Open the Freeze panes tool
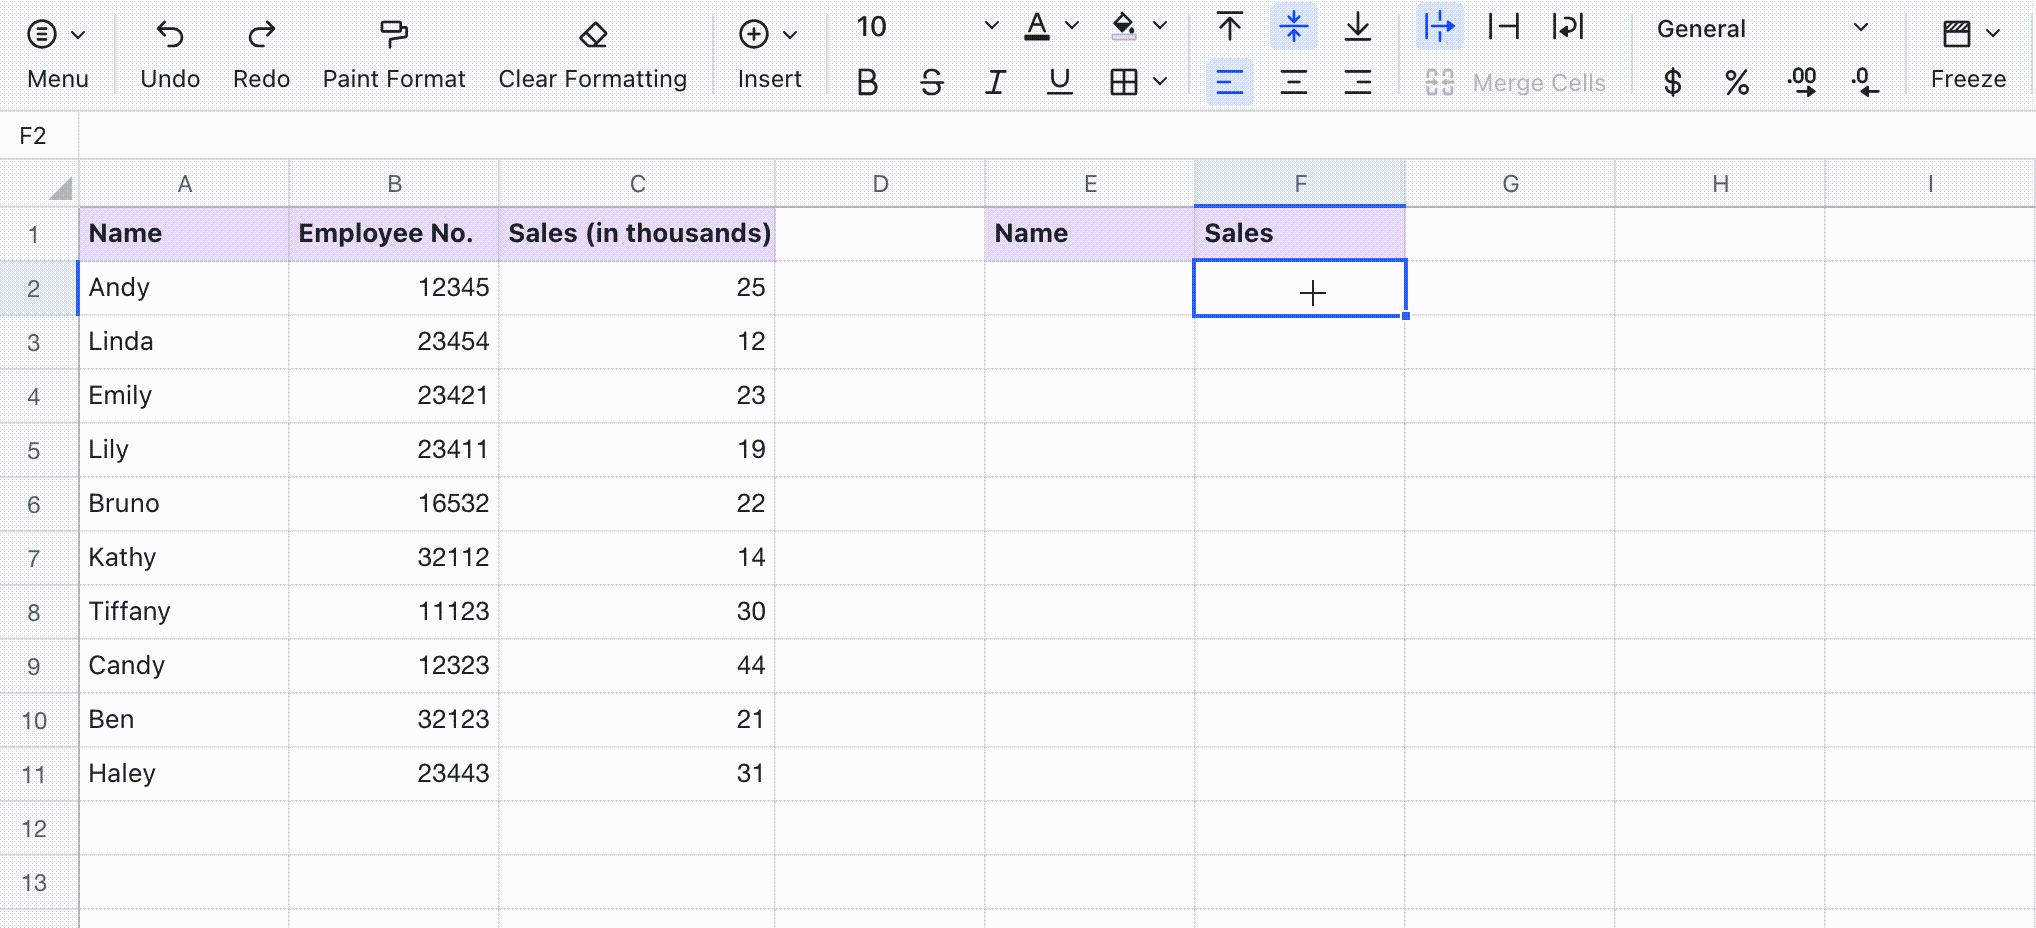The height and width of the screenshot is (928, 2036). click(x=1966, y=50)
